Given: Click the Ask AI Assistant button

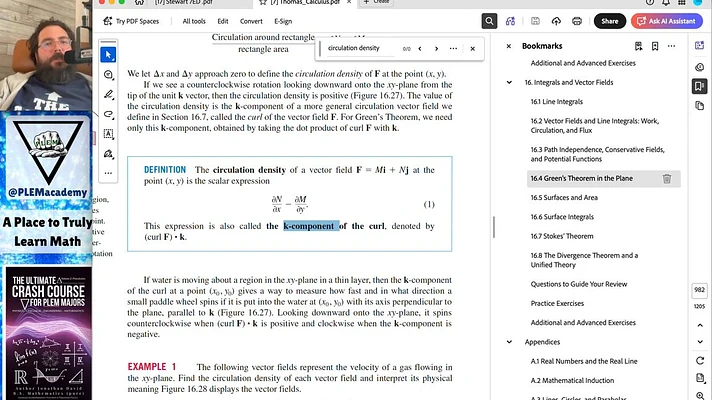Looking at the screenshot, I should pyautogui.click(x=667, y=21).
